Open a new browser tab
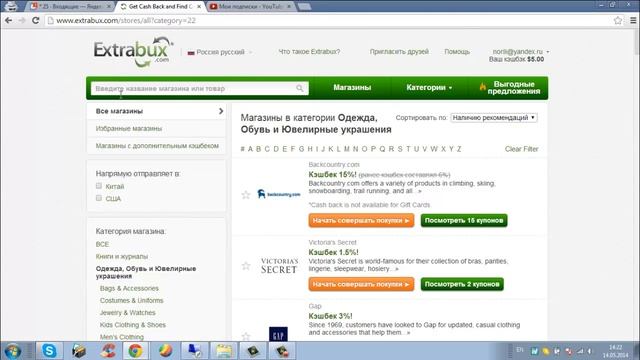Viewport: 640px width, 360px height. (x=304, y=7)
